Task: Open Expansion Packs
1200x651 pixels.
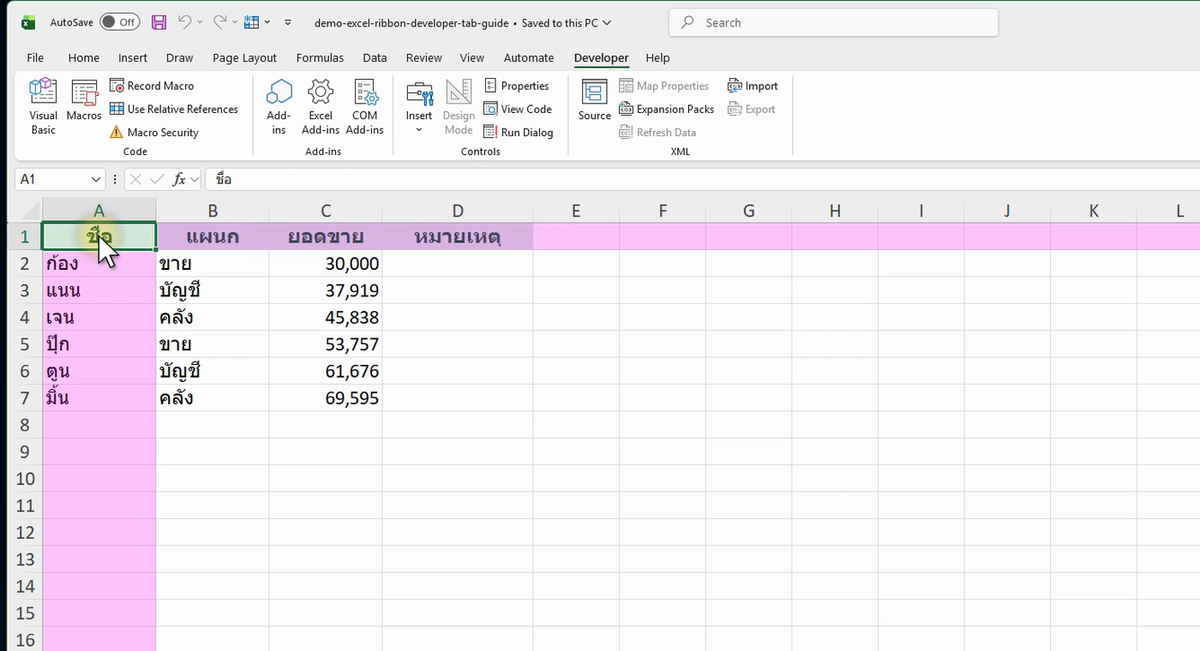Action: click(666, 109)
